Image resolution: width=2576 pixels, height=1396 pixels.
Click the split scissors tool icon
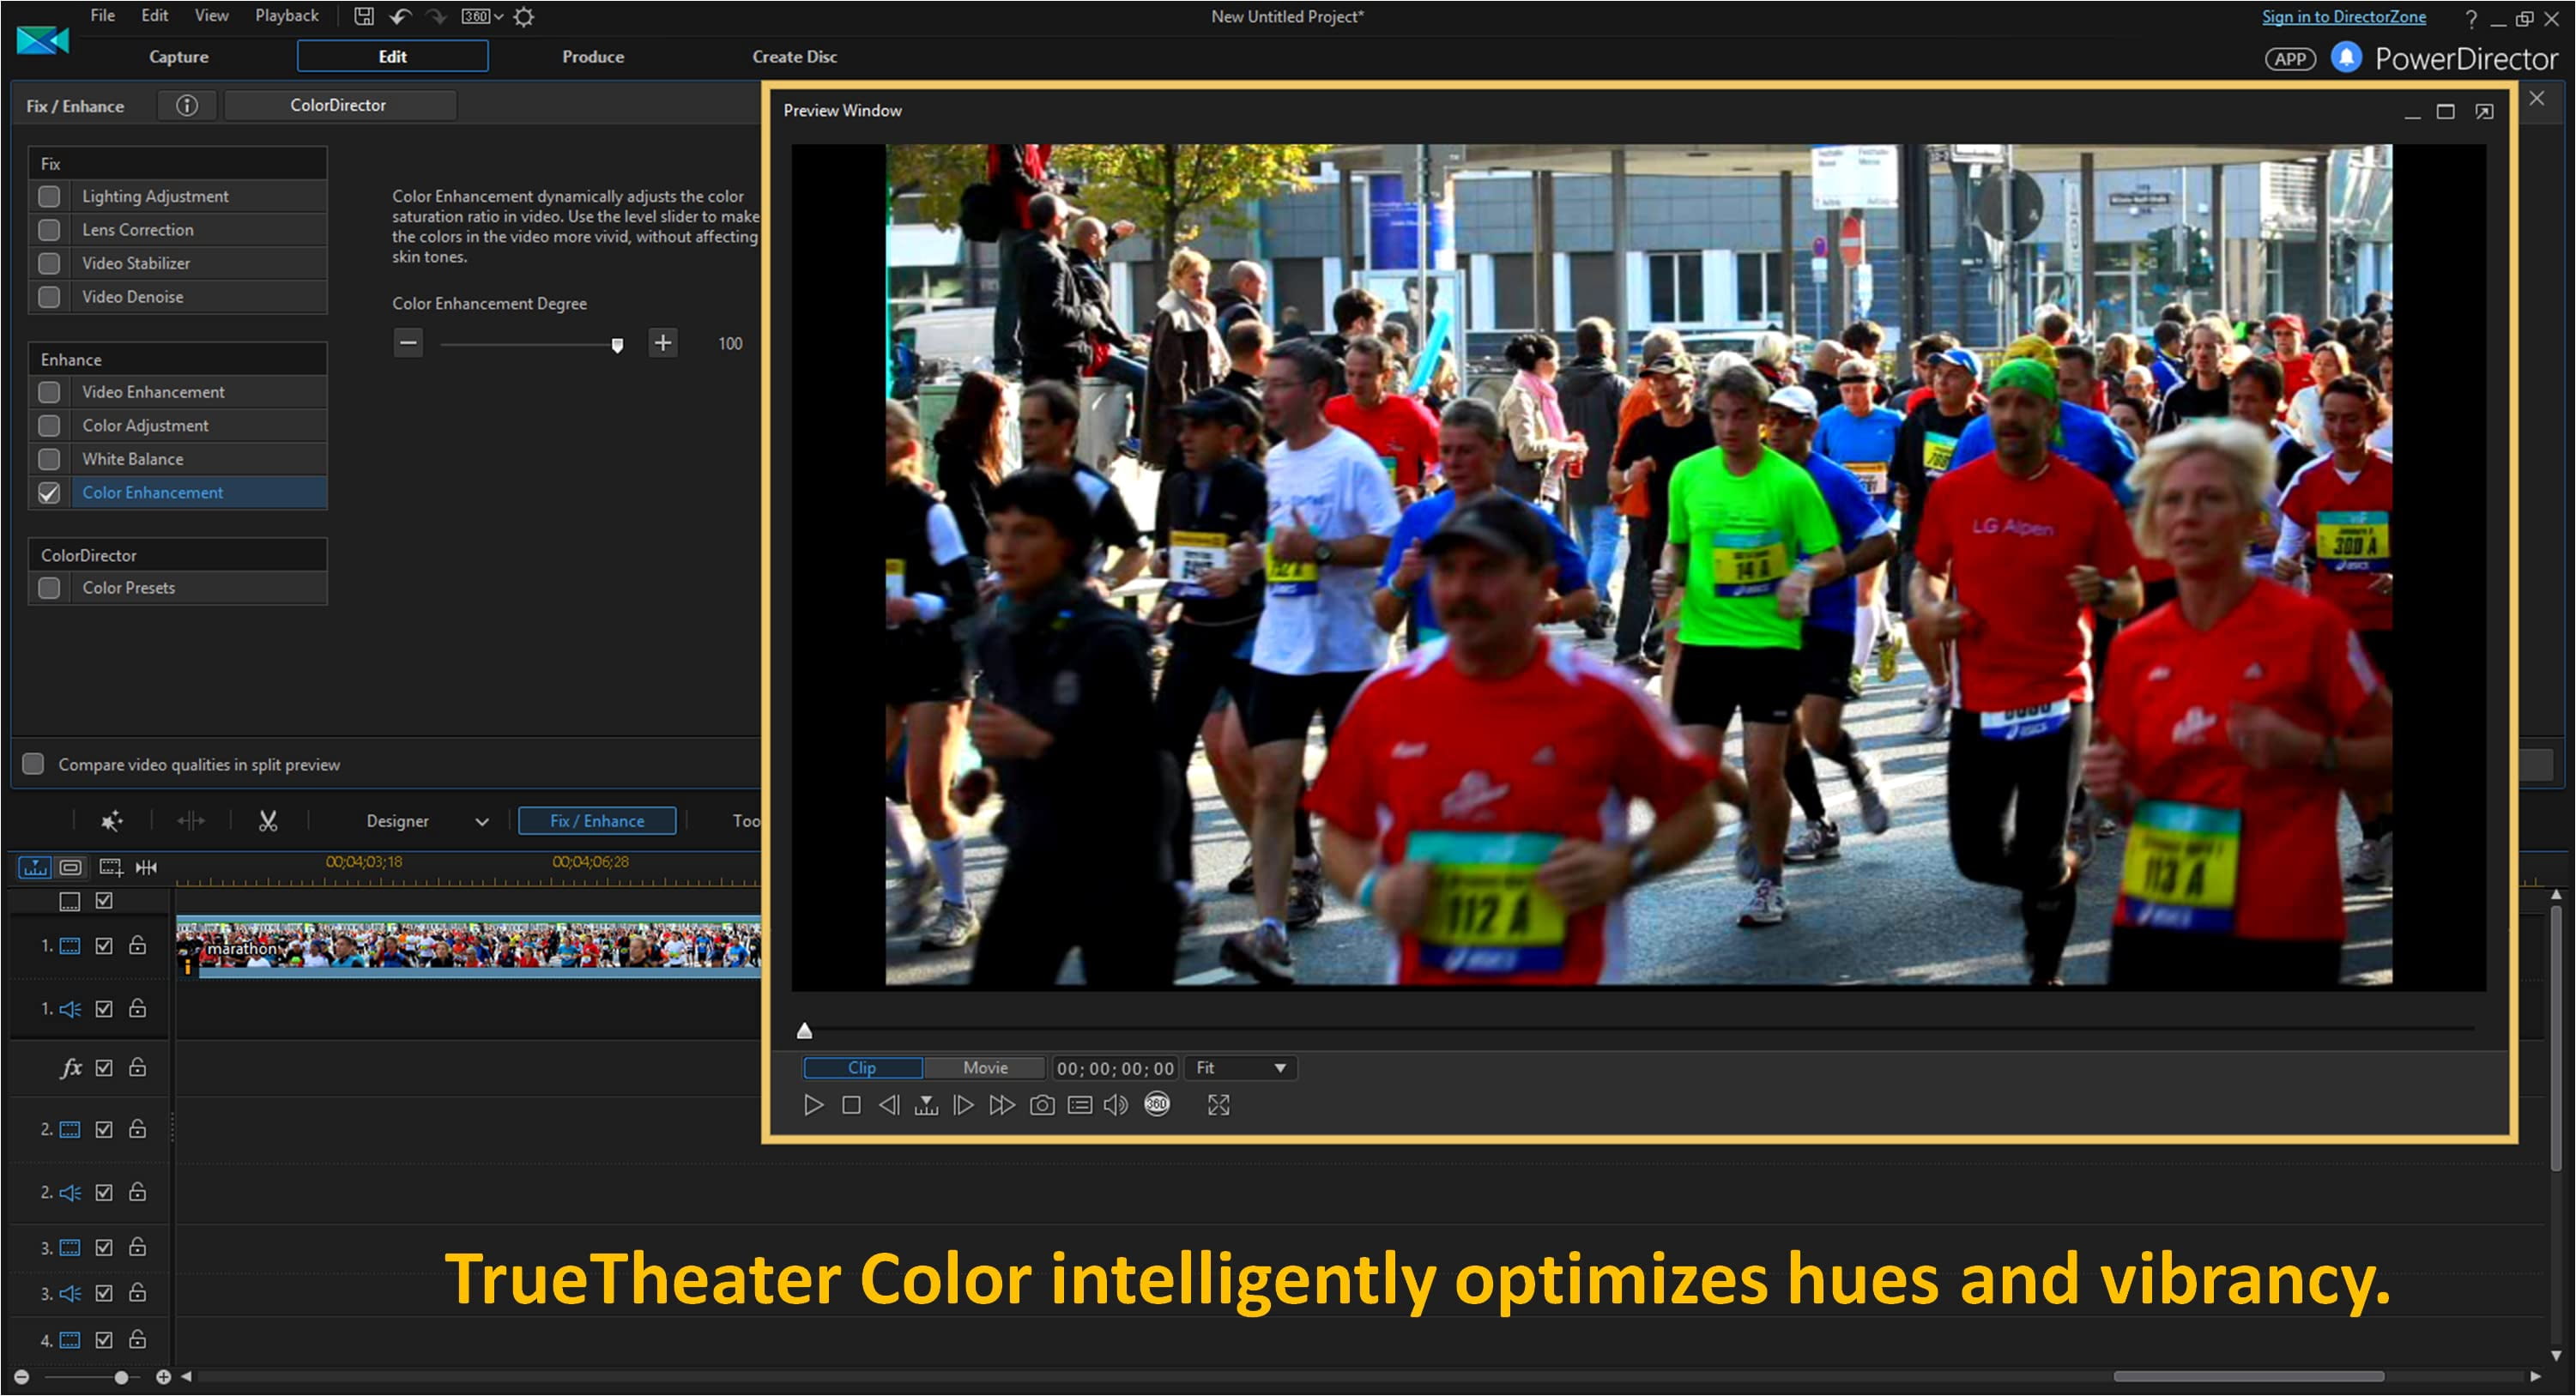coord(268,821)
